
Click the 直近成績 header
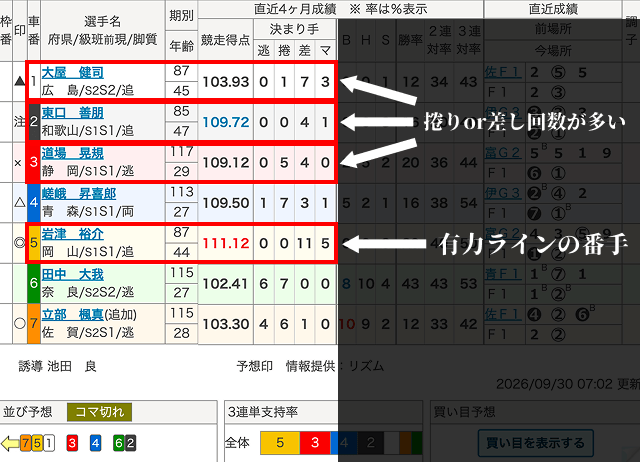click(553, 9)
